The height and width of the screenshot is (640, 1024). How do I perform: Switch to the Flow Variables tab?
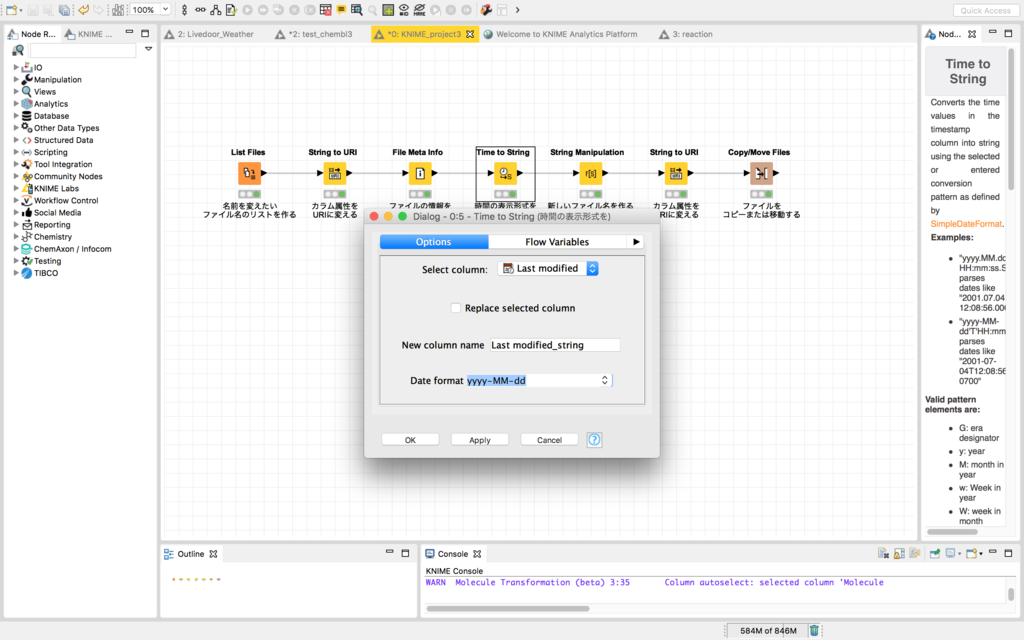(x=557, y=242)
